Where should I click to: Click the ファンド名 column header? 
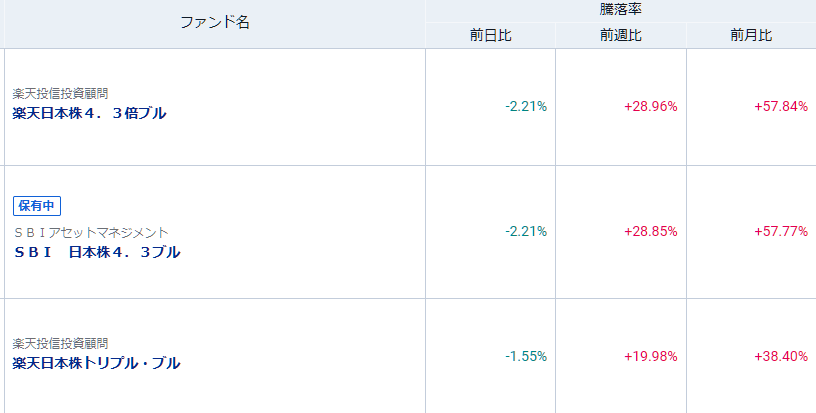click(215, 23)
